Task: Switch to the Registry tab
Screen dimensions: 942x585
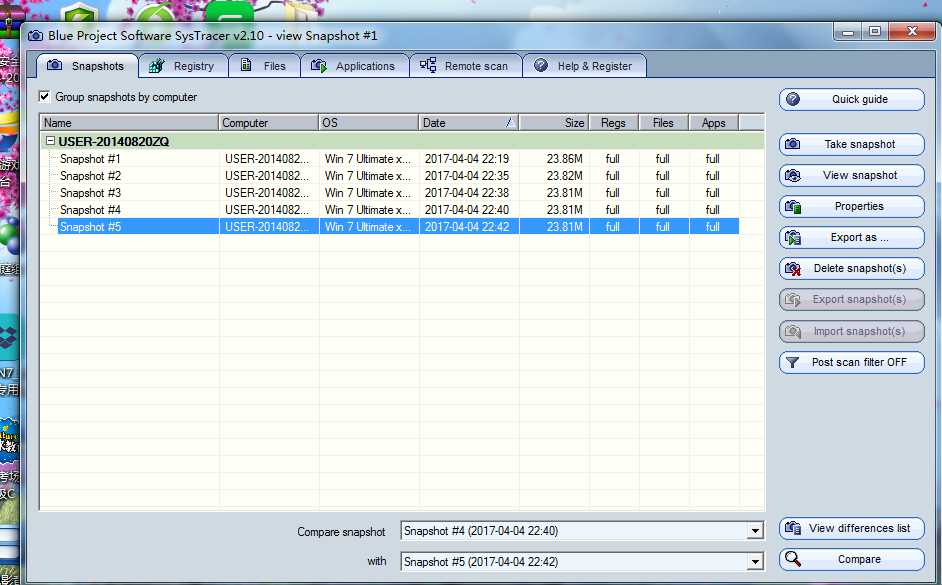Action: tap(183, 65)
